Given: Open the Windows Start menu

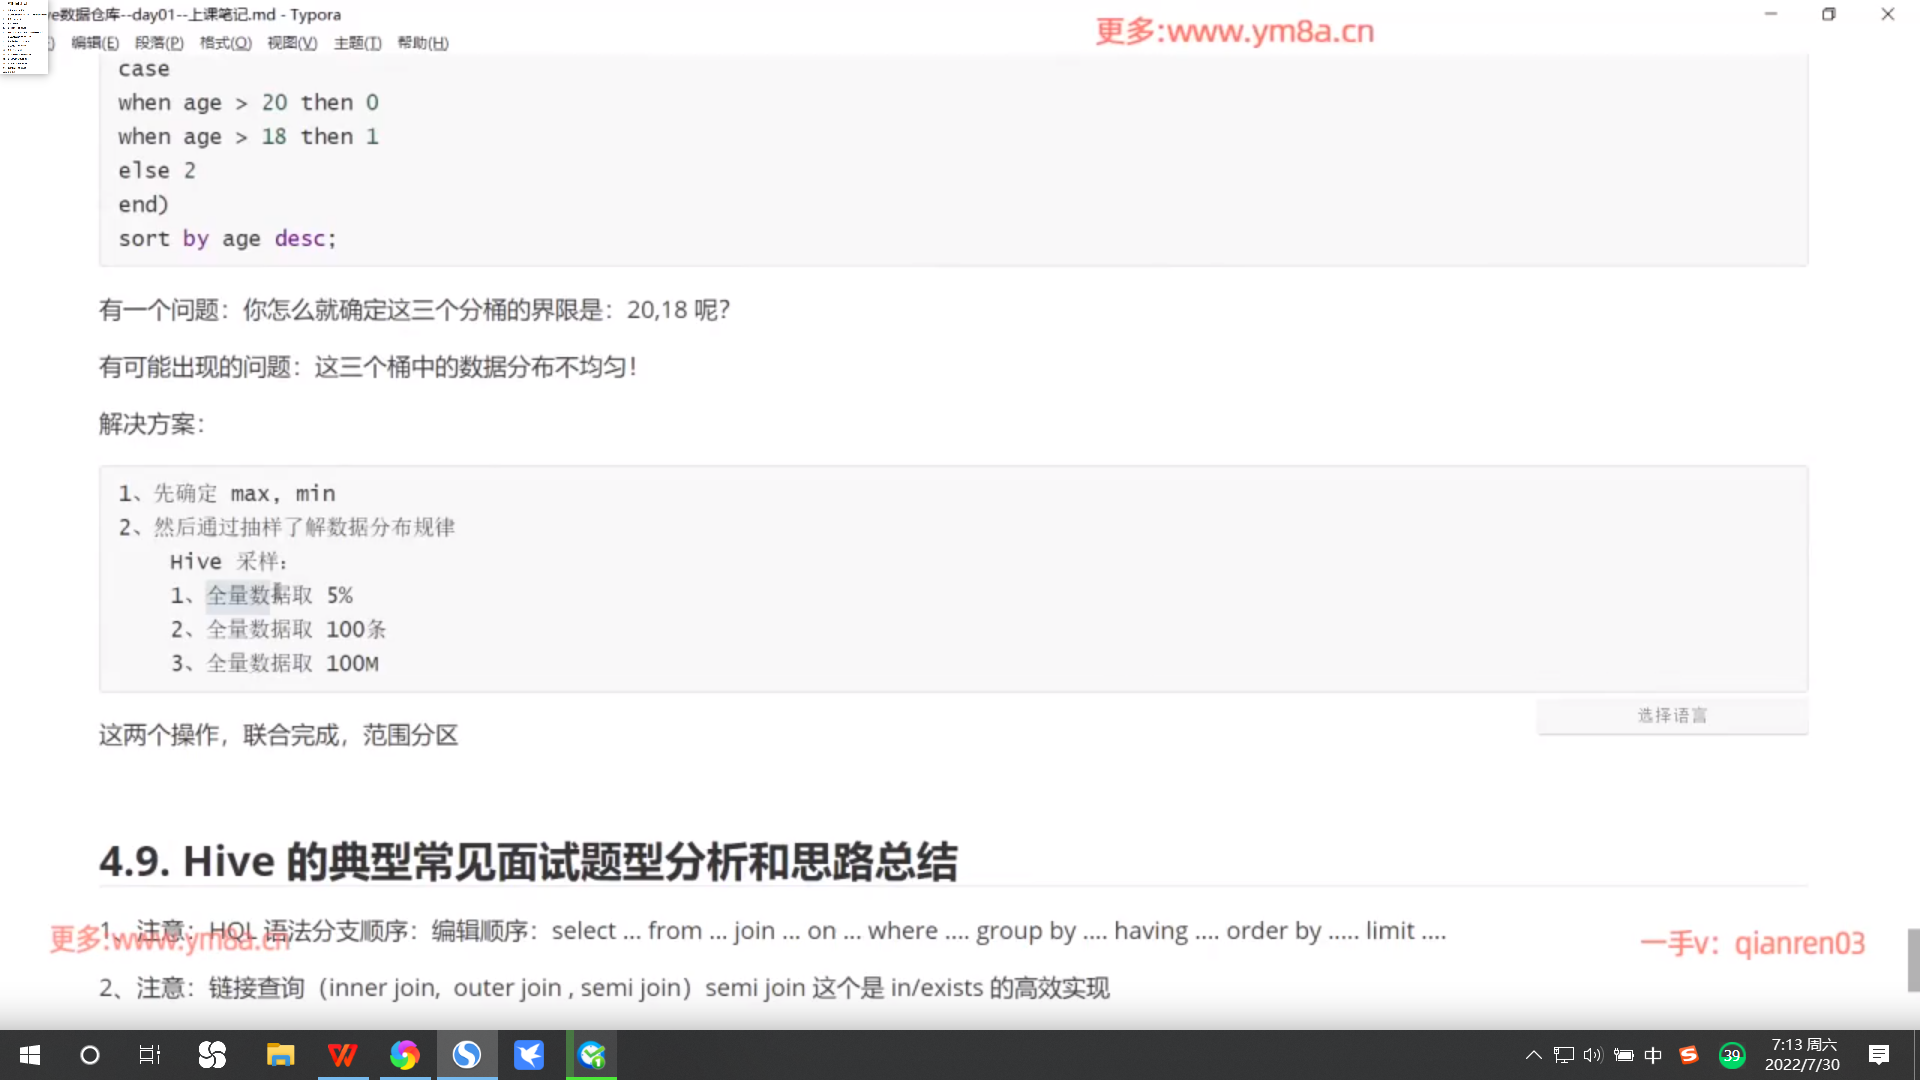Looking at the screenshot, I should click(30, 1055).
